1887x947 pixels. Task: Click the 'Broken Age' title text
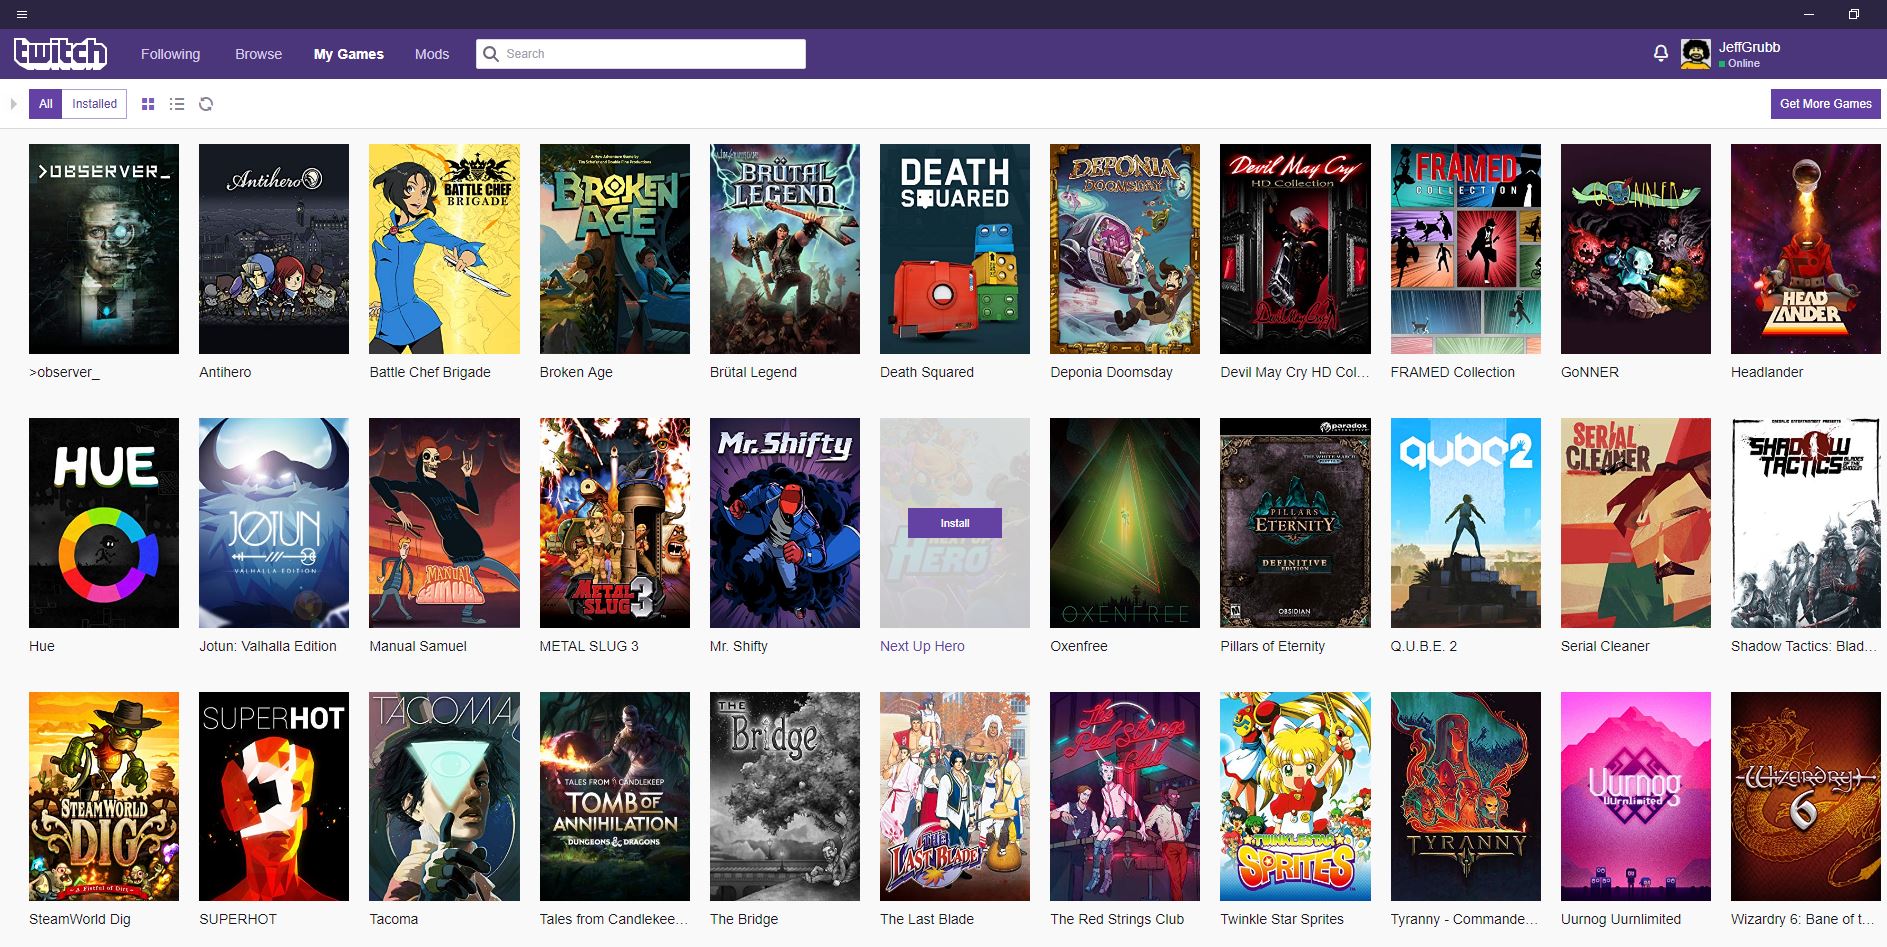576,372
